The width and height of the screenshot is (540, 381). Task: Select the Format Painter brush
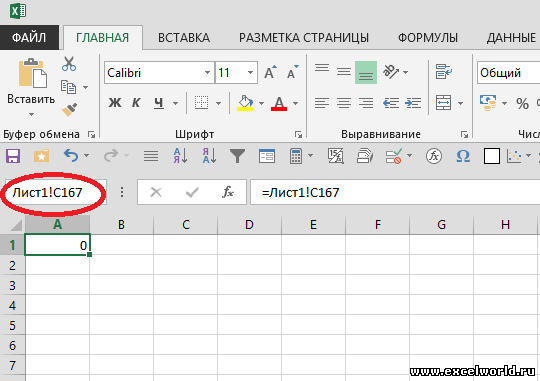[x=70, y=110]
